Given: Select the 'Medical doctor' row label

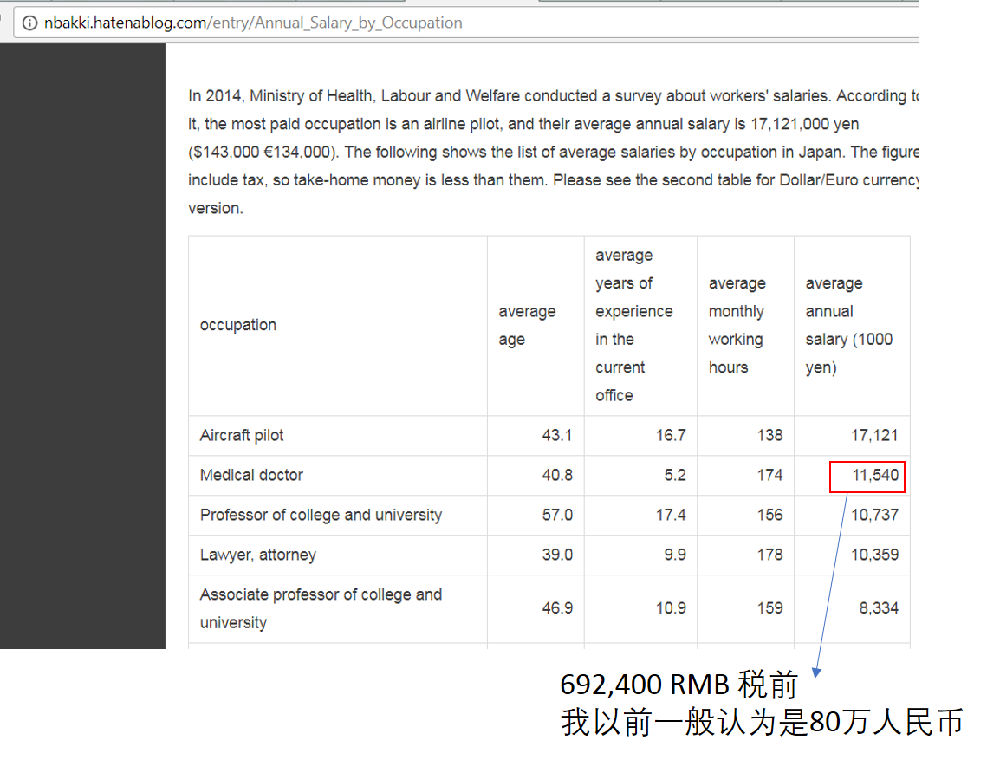Looking at the screenshot, I should 251,475.
